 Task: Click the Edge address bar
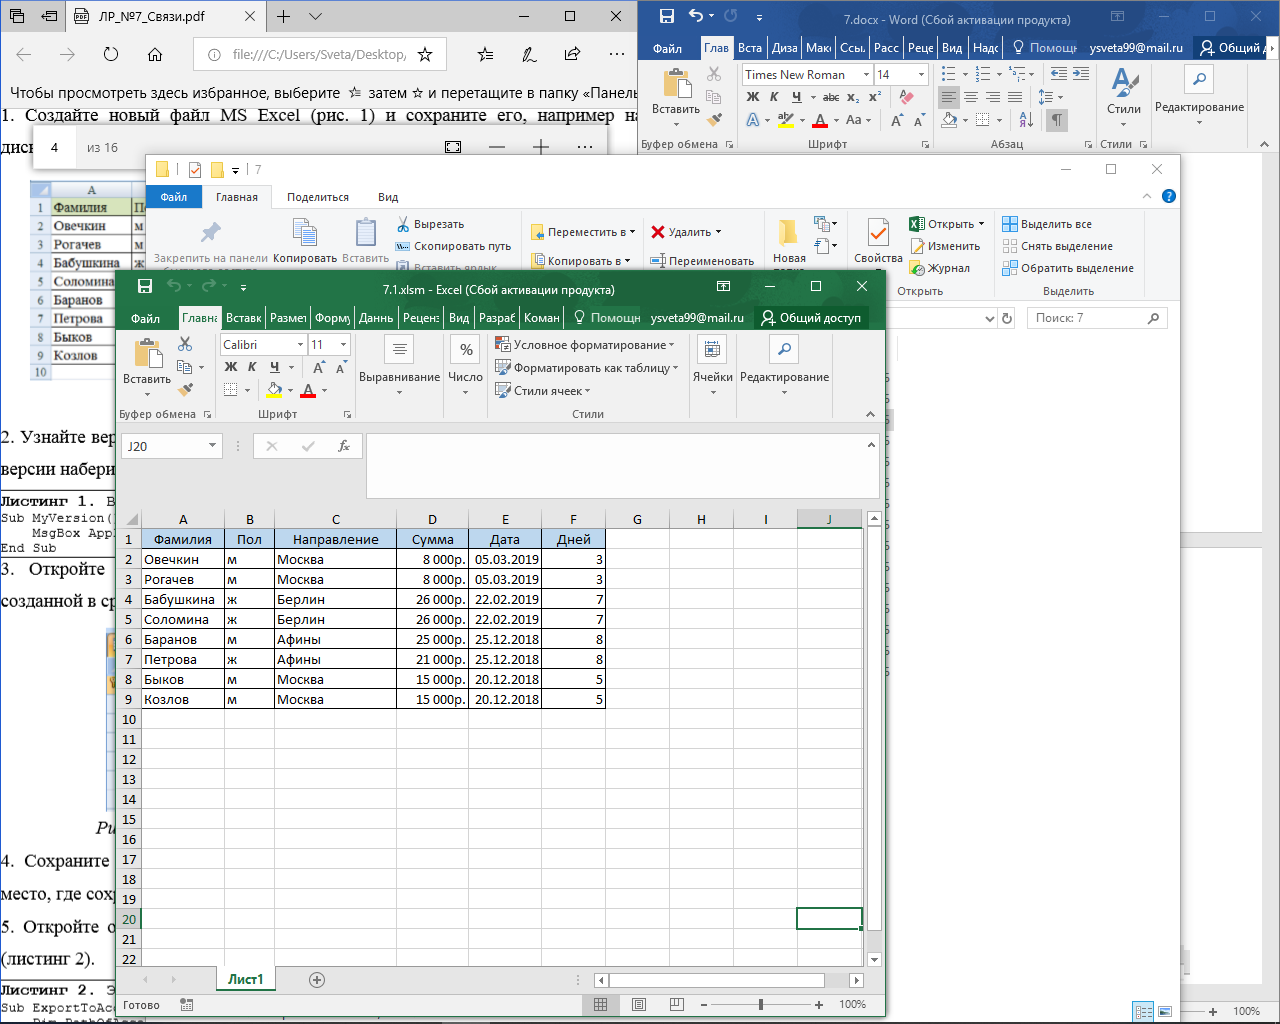(x=318, y=55)
